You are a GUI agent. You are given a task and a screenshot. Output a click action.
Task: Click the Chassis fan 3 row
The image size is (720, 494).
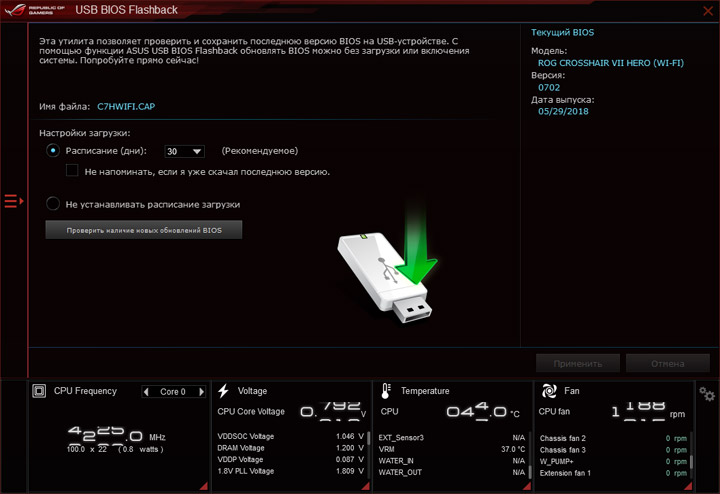click(613, 450)
